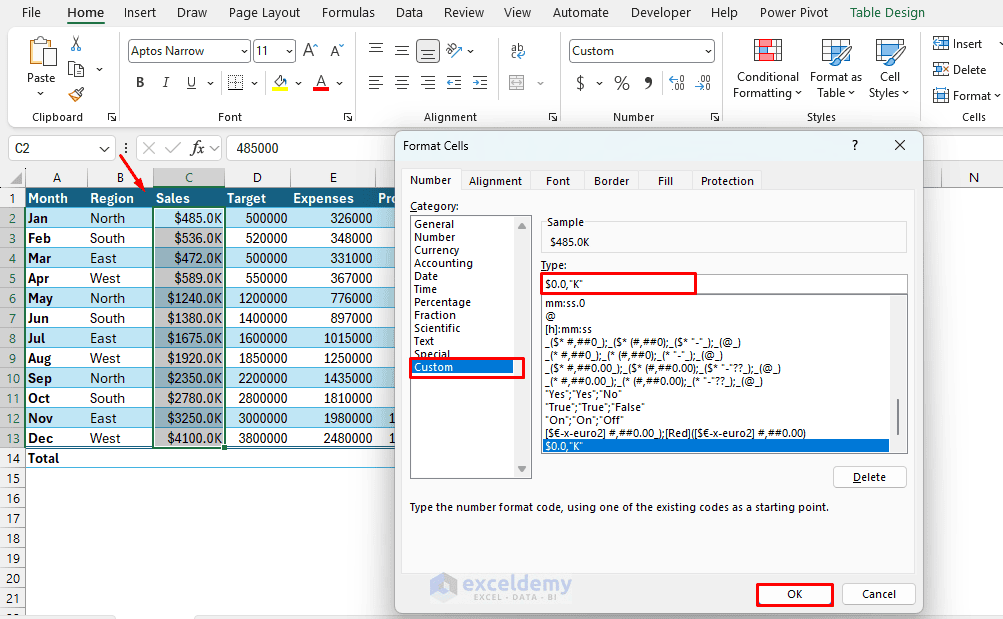Click the Insert cells button
Viewport: 1003px width, 619px height.
click(x=957, y=43)
